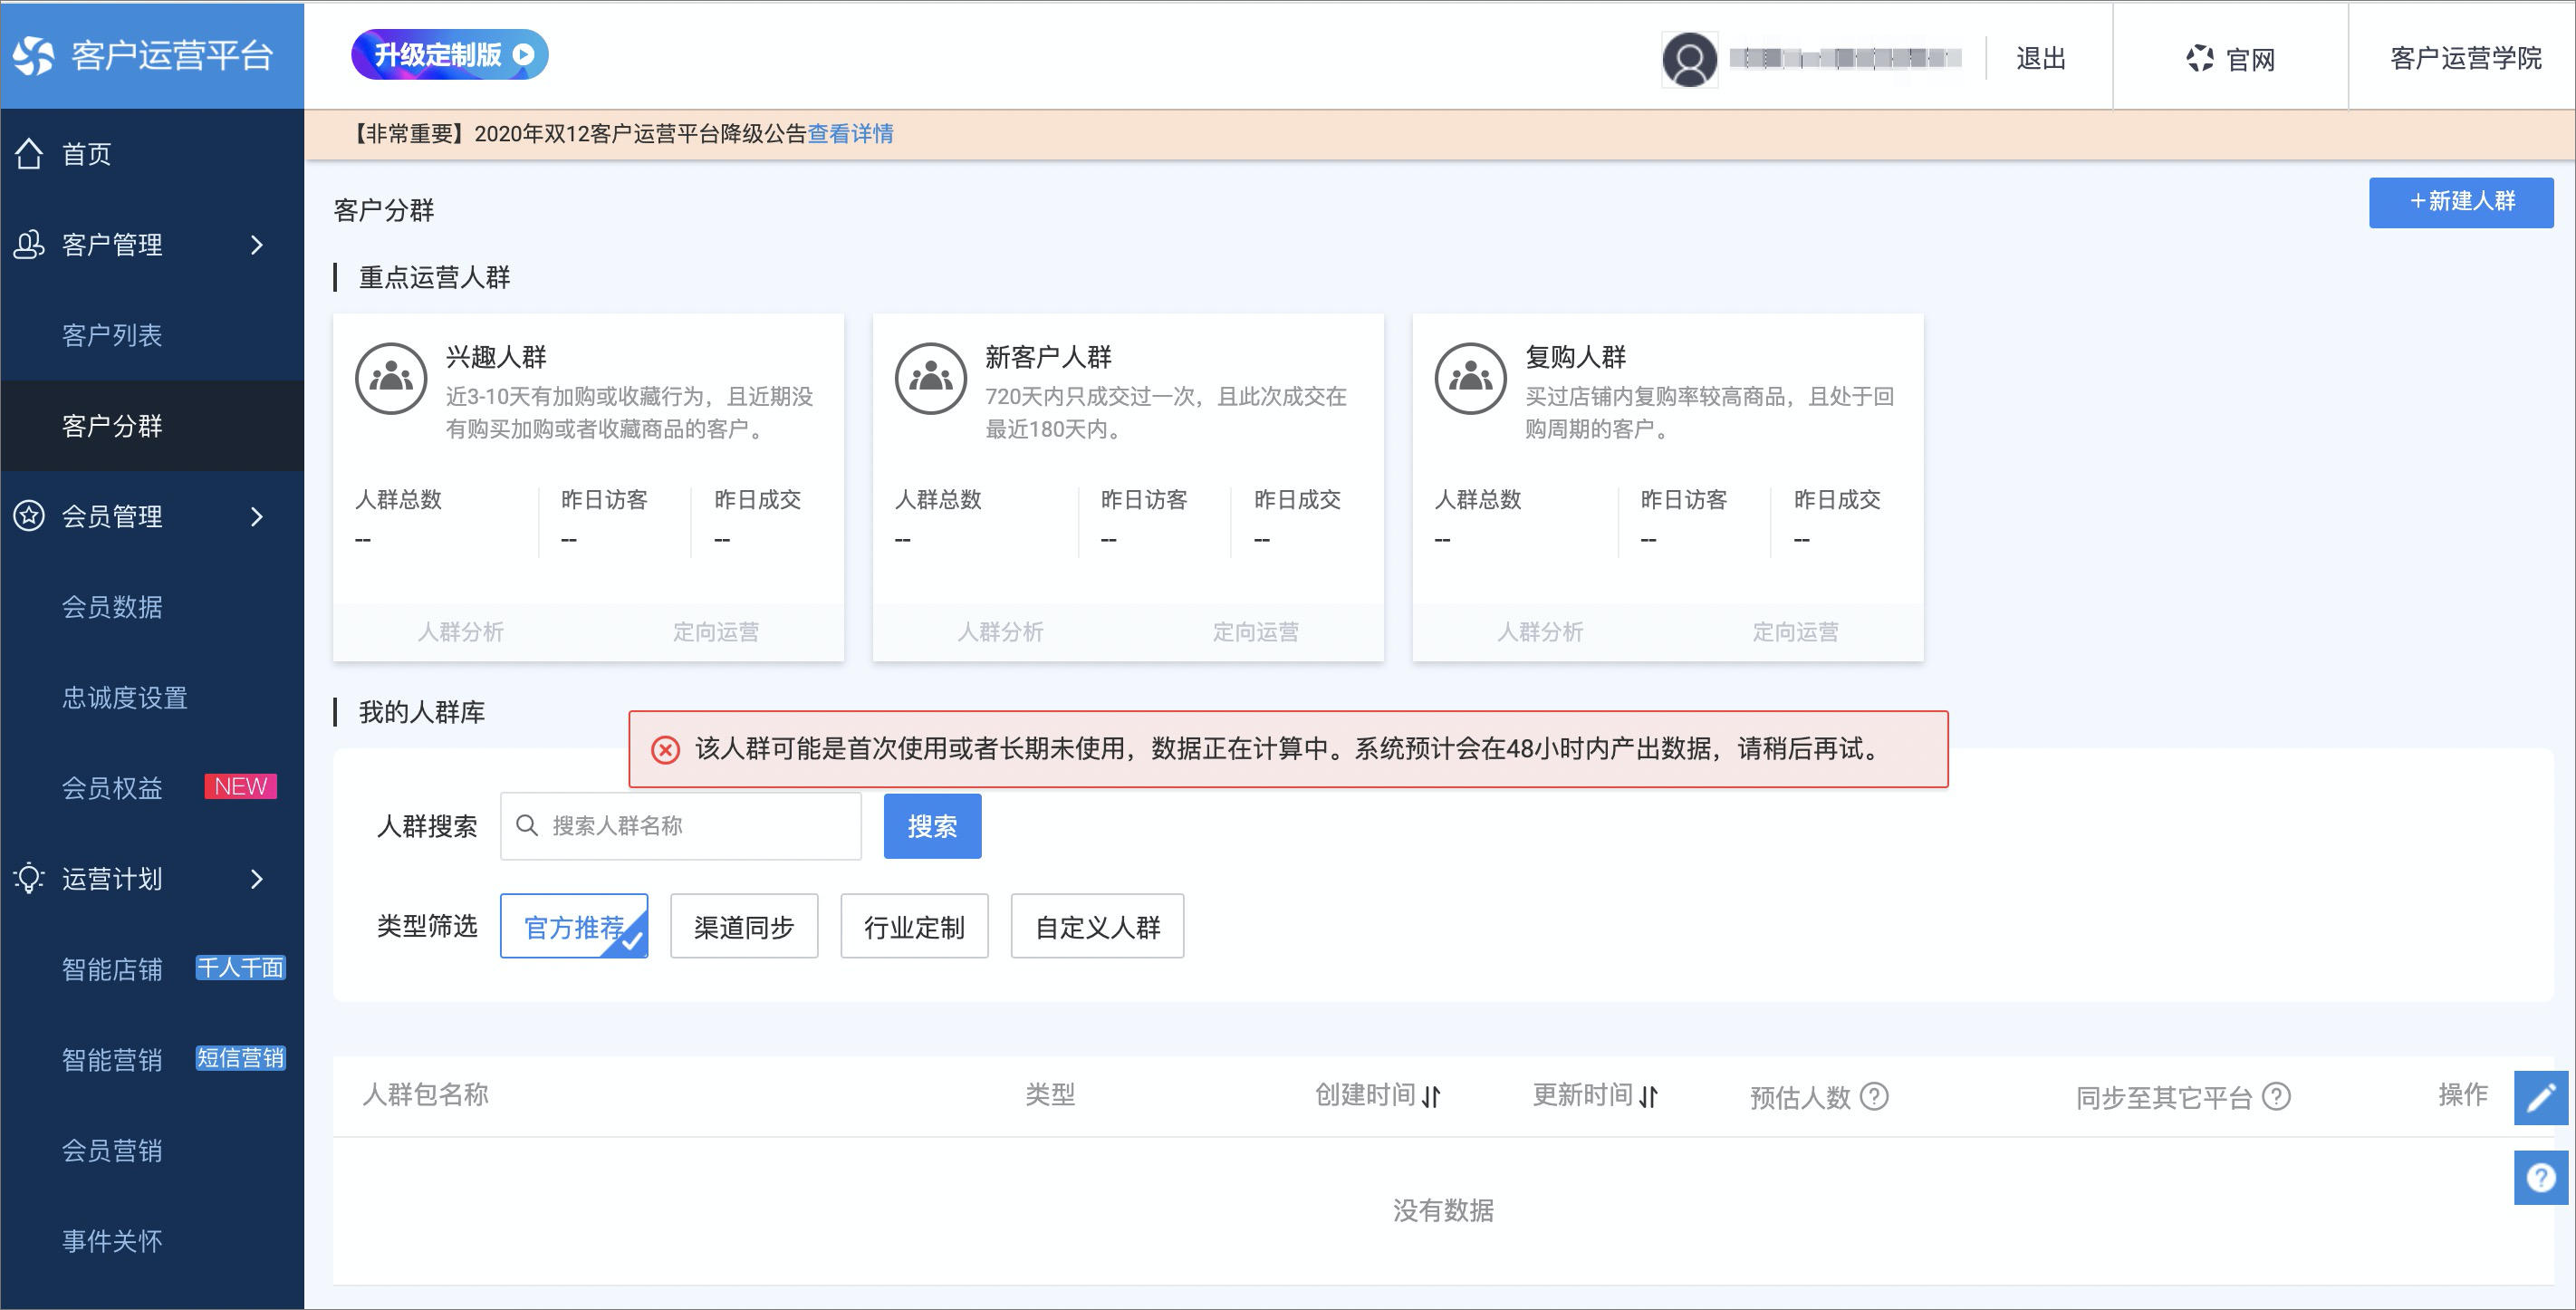Select the 渠道同步 type filter

click(x=744, y=927)
